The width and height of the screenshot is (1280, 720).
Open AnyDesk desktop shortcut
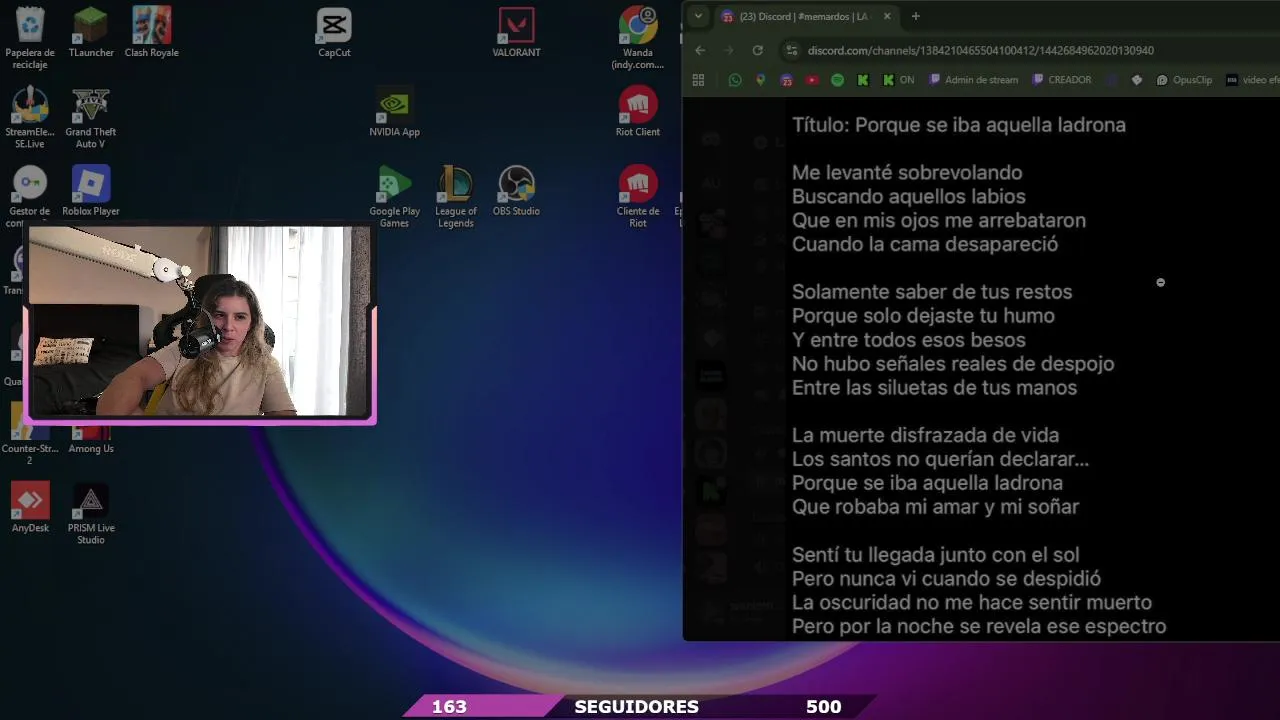pos(30,507)
